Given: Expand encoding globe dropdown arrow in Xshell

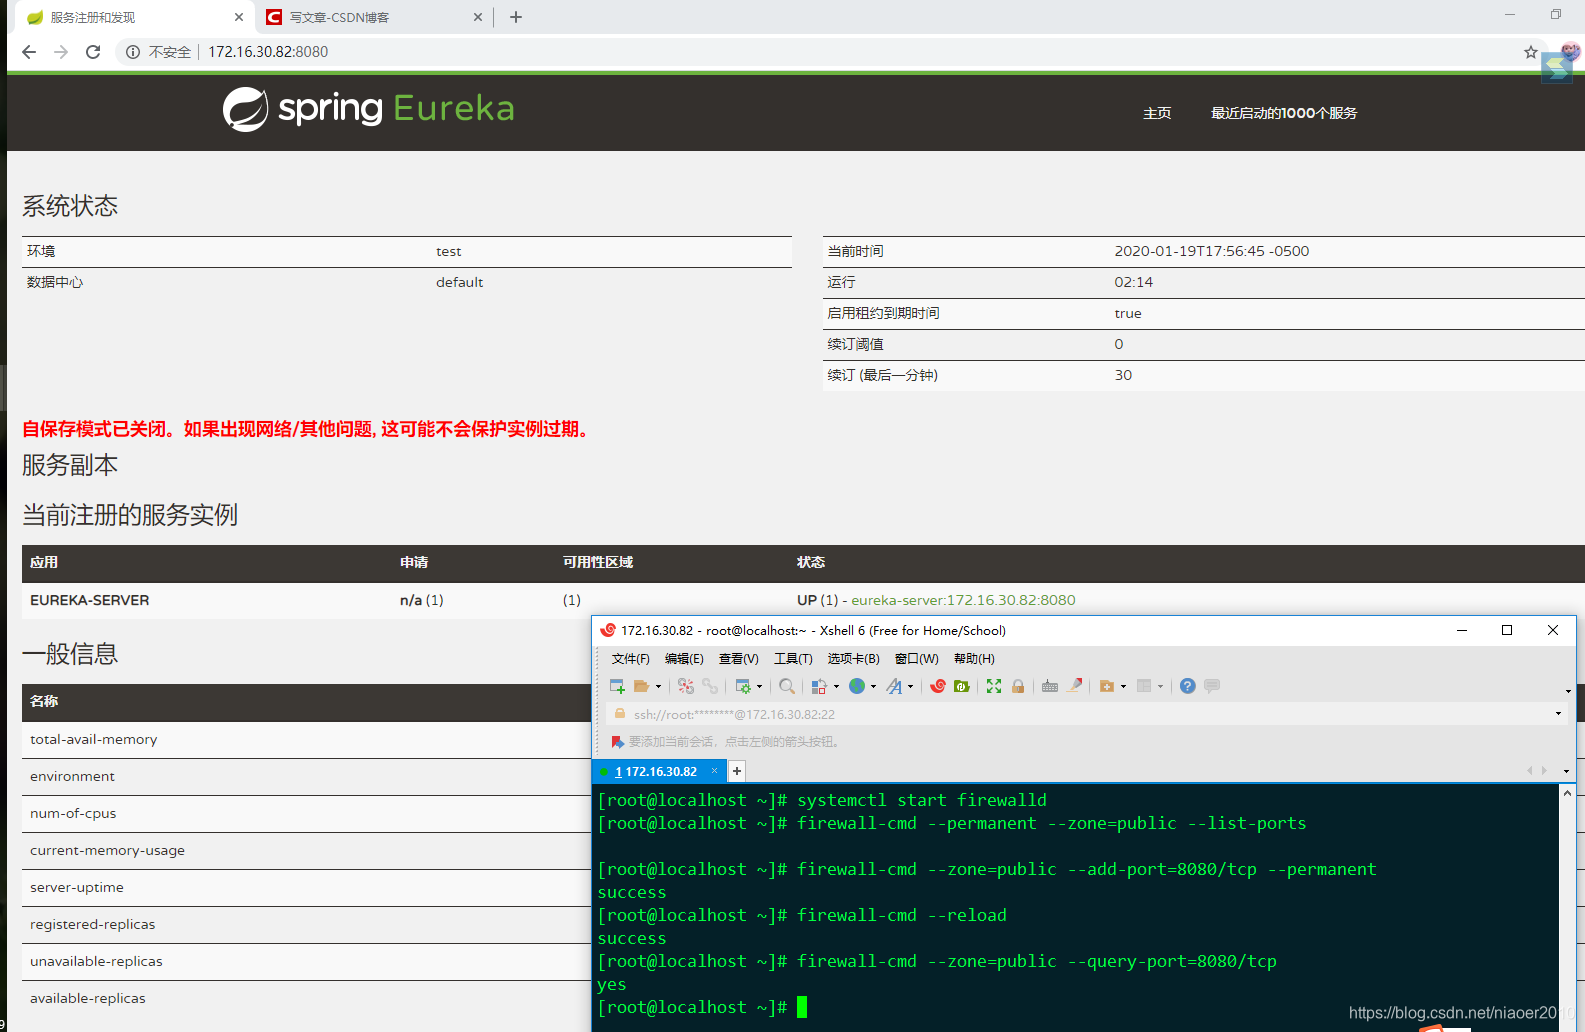Looking at the screenshot, I should 873,687.
